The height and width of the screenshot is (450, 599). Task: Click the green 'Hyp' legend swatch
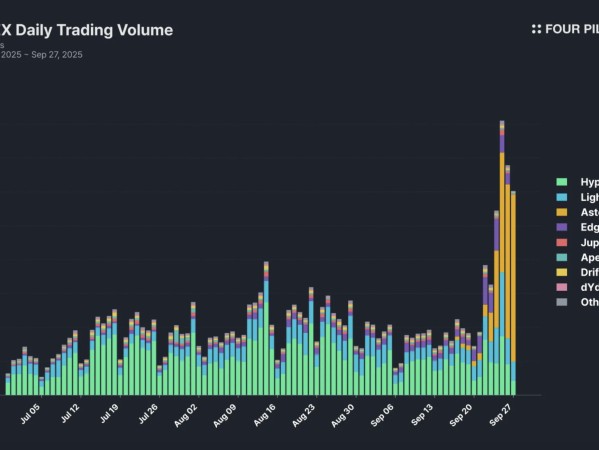tap(562, 182)
